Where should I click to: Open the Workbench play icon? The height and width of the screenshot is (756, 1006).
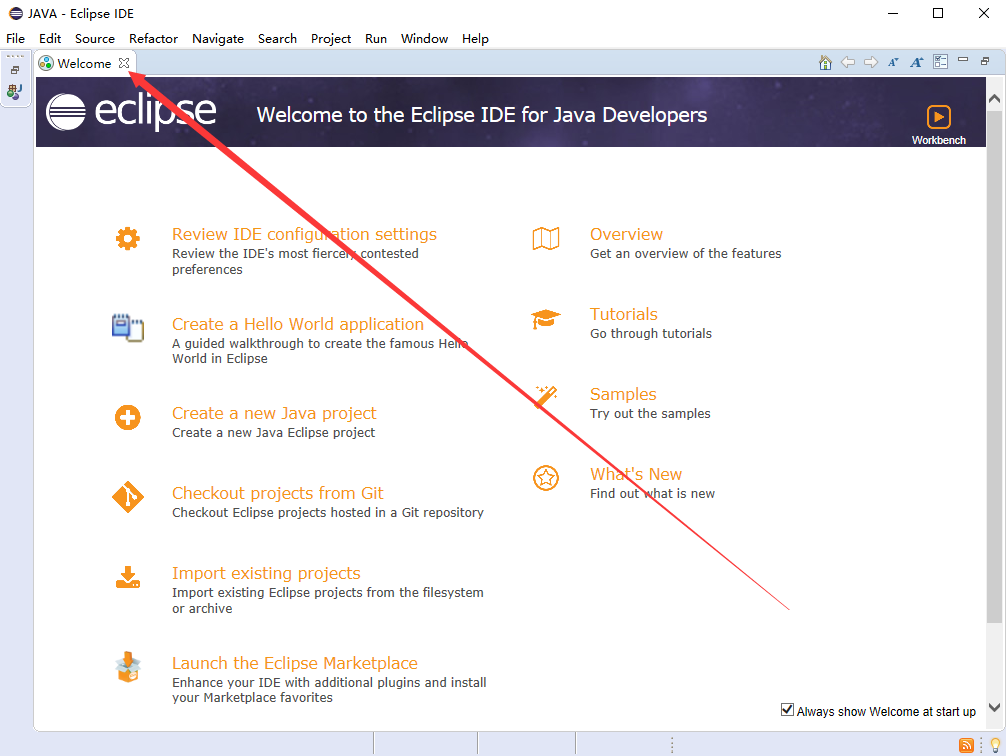tap(939, 117)
